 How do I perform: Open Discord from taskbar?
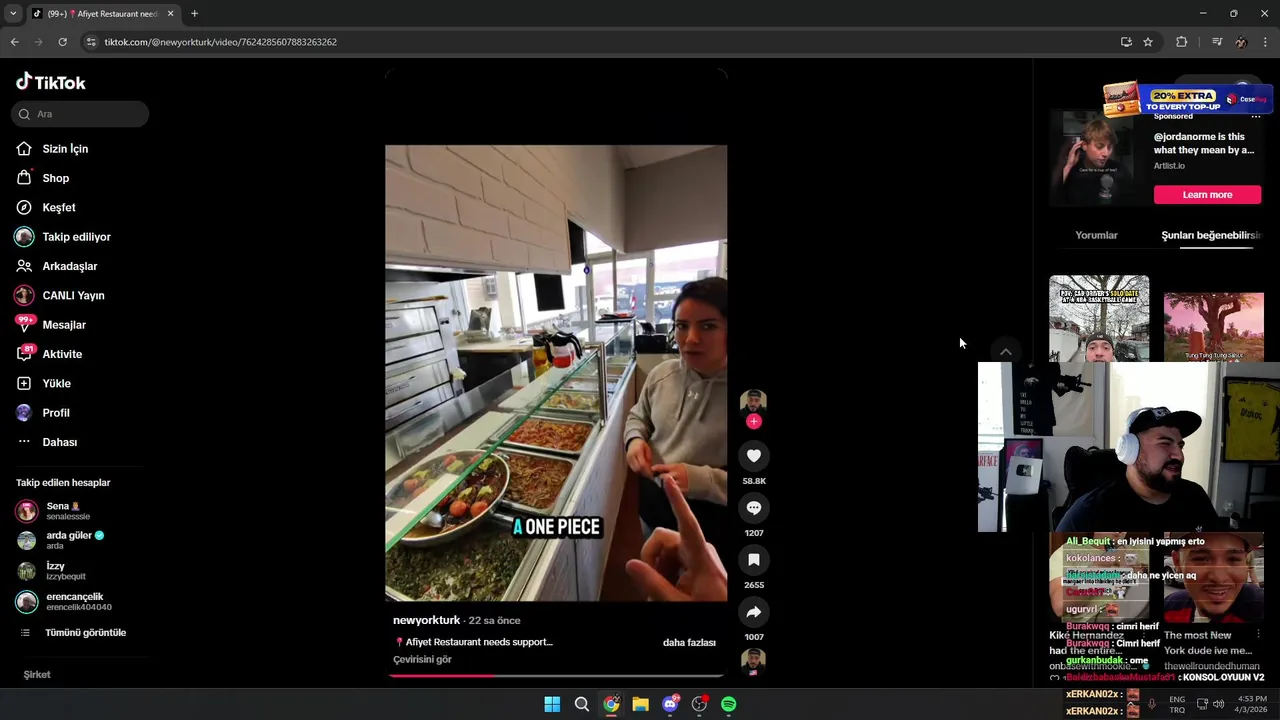pos(670,704)
